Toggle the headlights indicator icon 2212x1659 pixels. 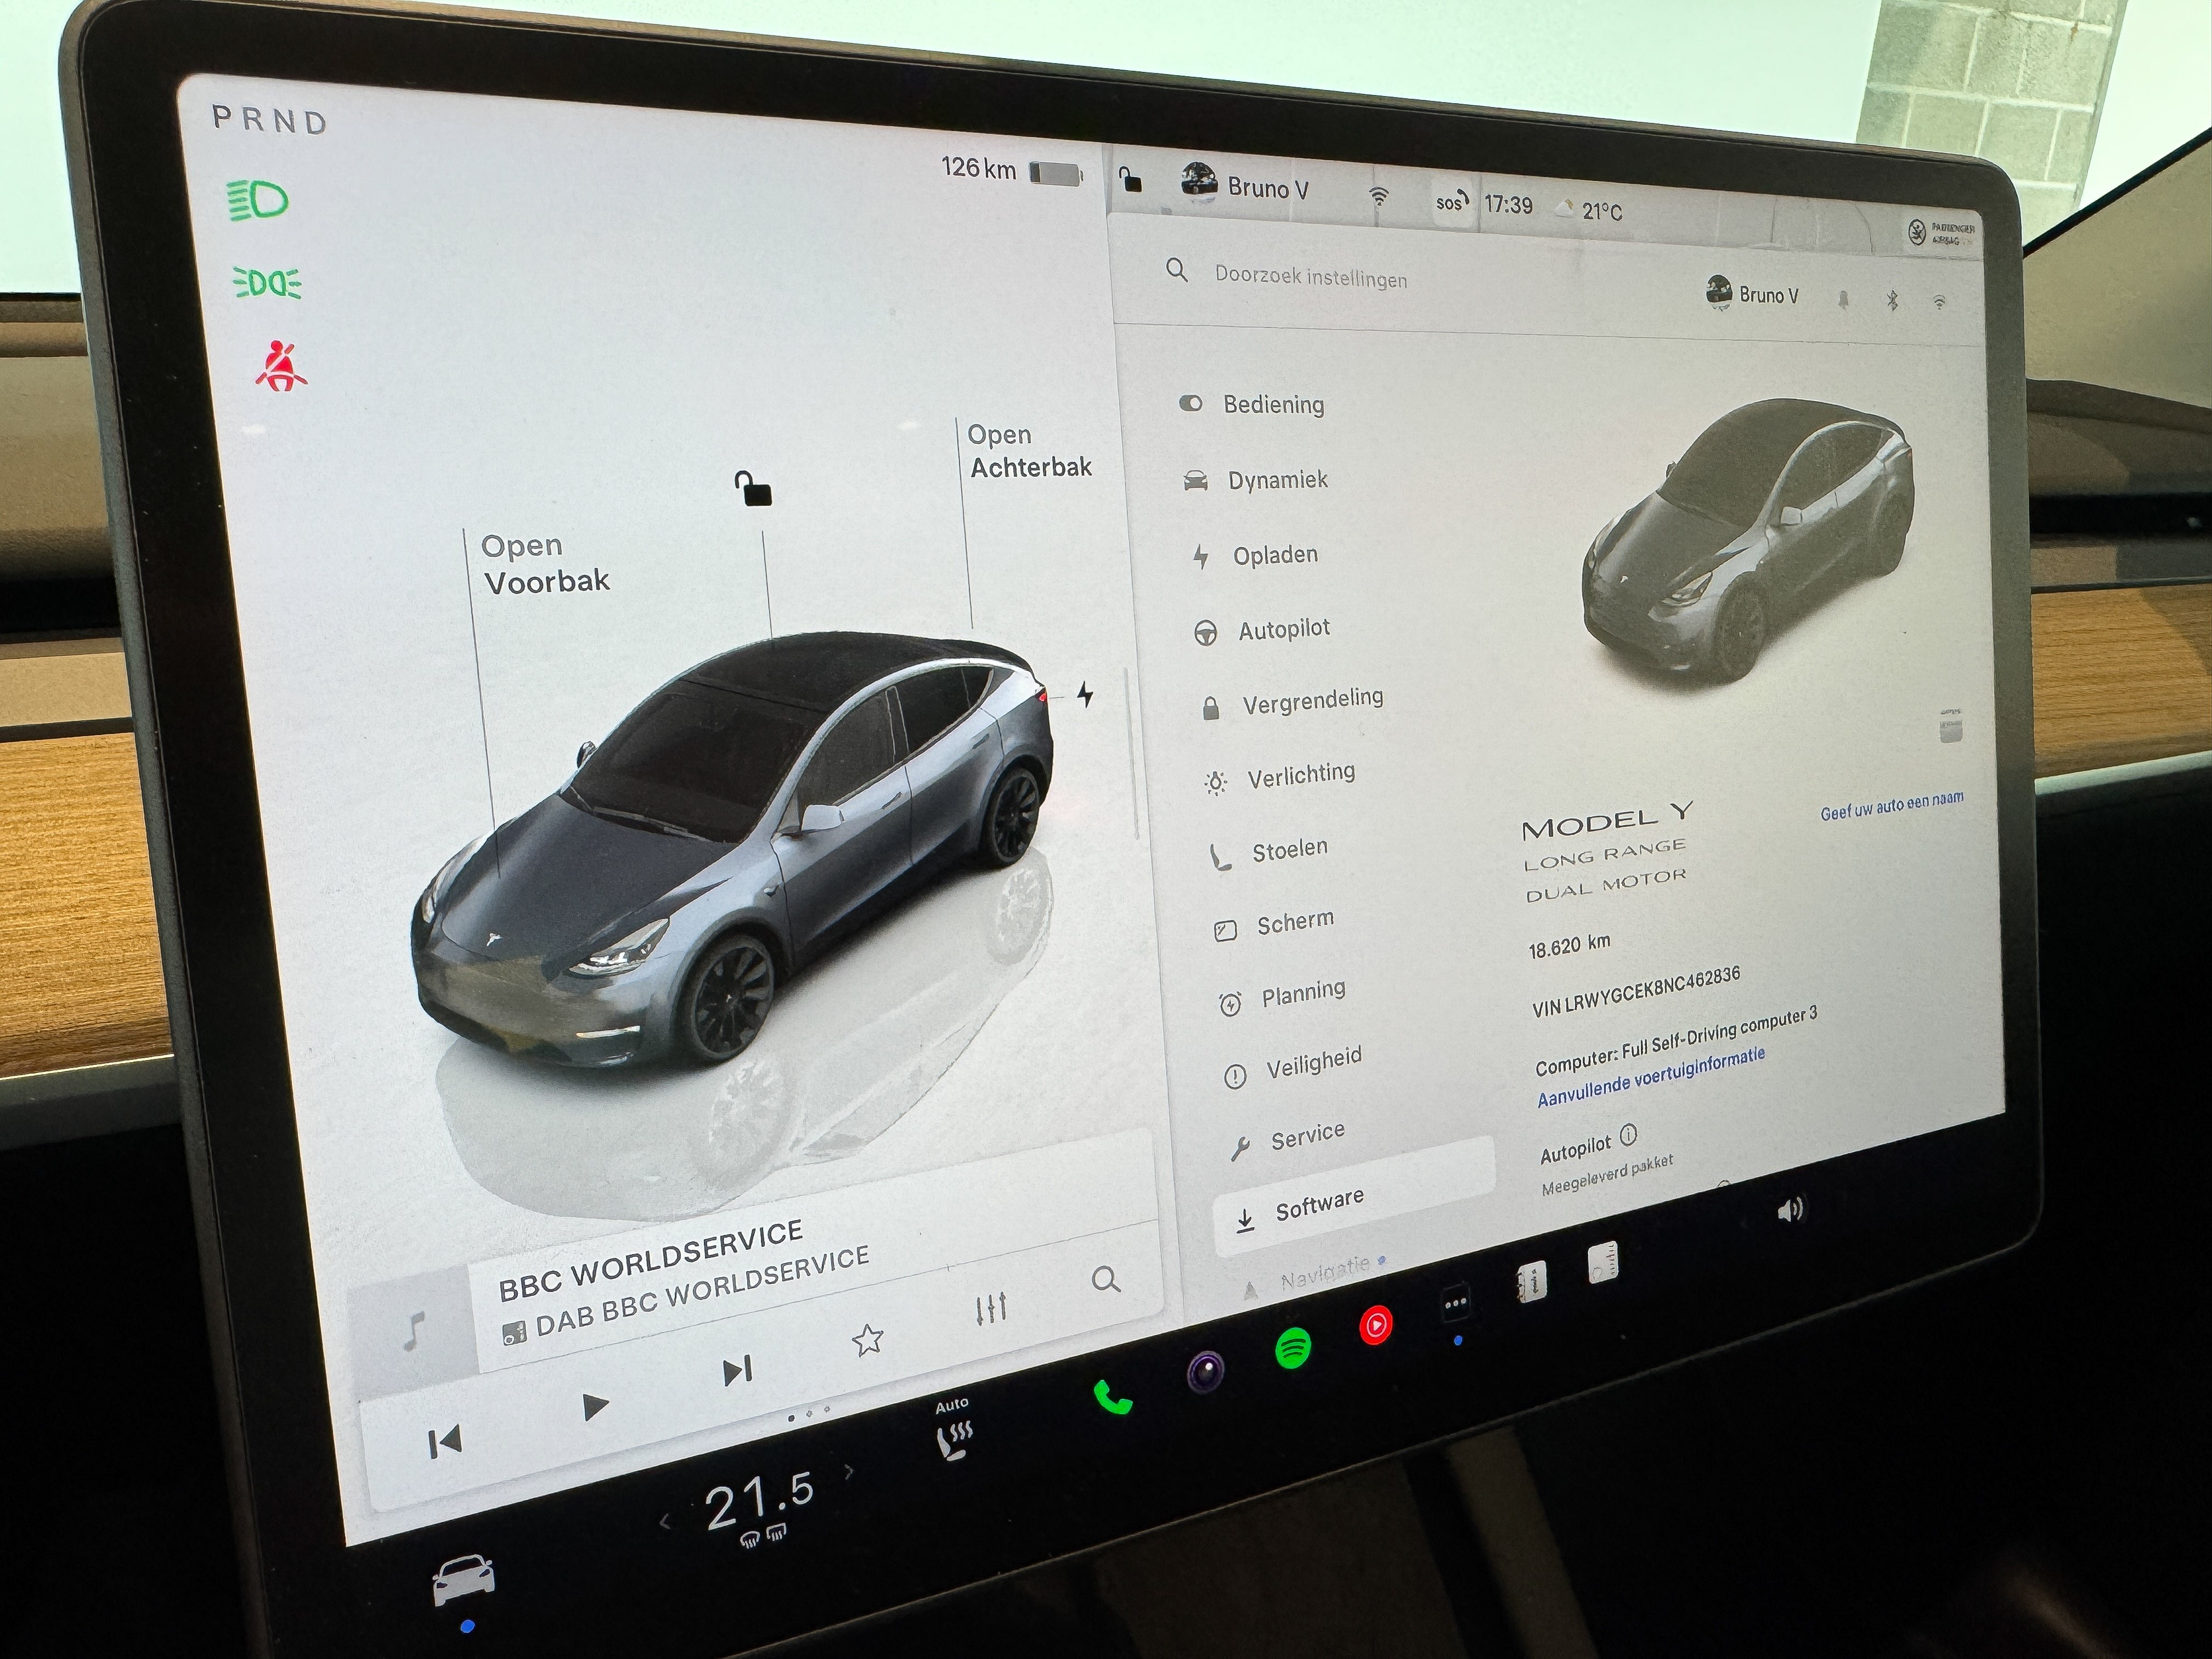258,200
